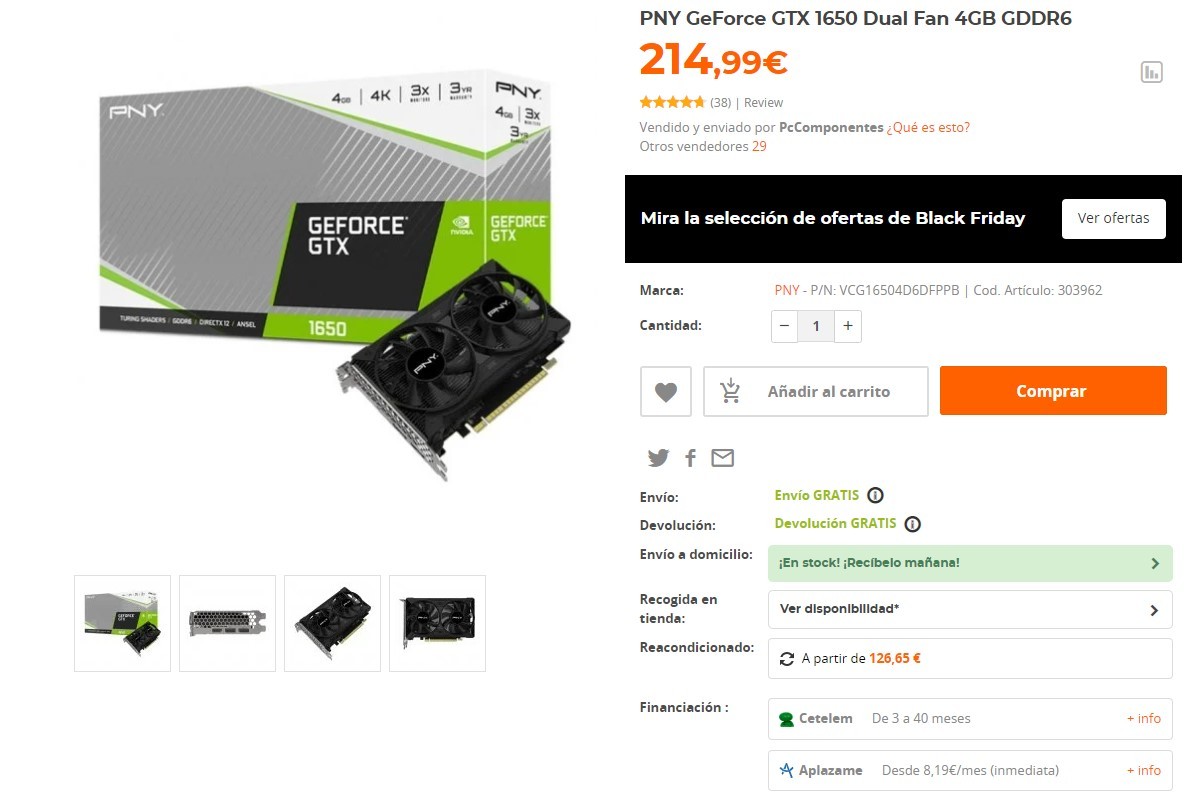Open info icon next to Devolución GRATIS

[x=912, y=524]
